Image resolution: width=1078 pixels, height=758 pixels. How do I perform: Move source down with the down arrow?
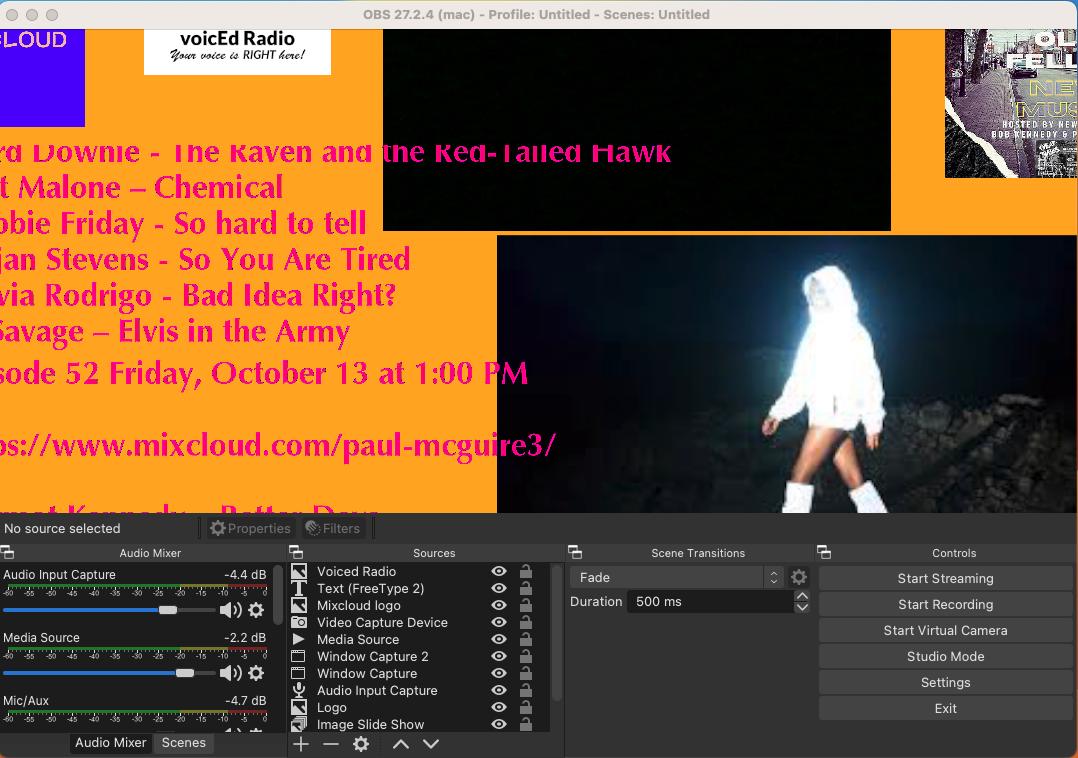tap(431, 744)
